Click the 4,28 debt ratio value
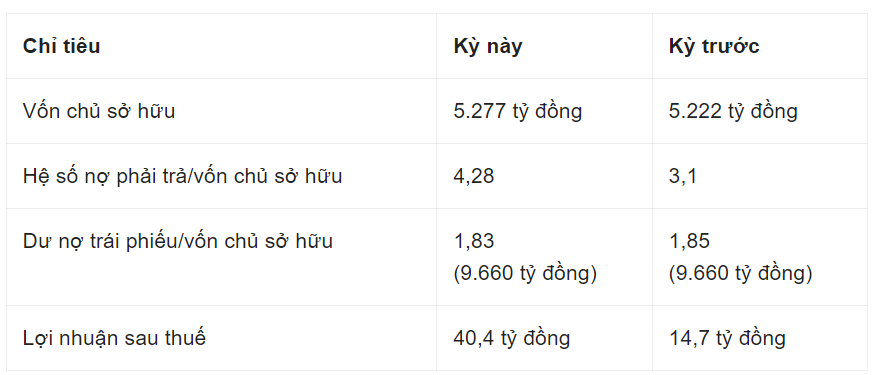The height and width of the screenshot is (375, 880). click(x=474, y=176)
